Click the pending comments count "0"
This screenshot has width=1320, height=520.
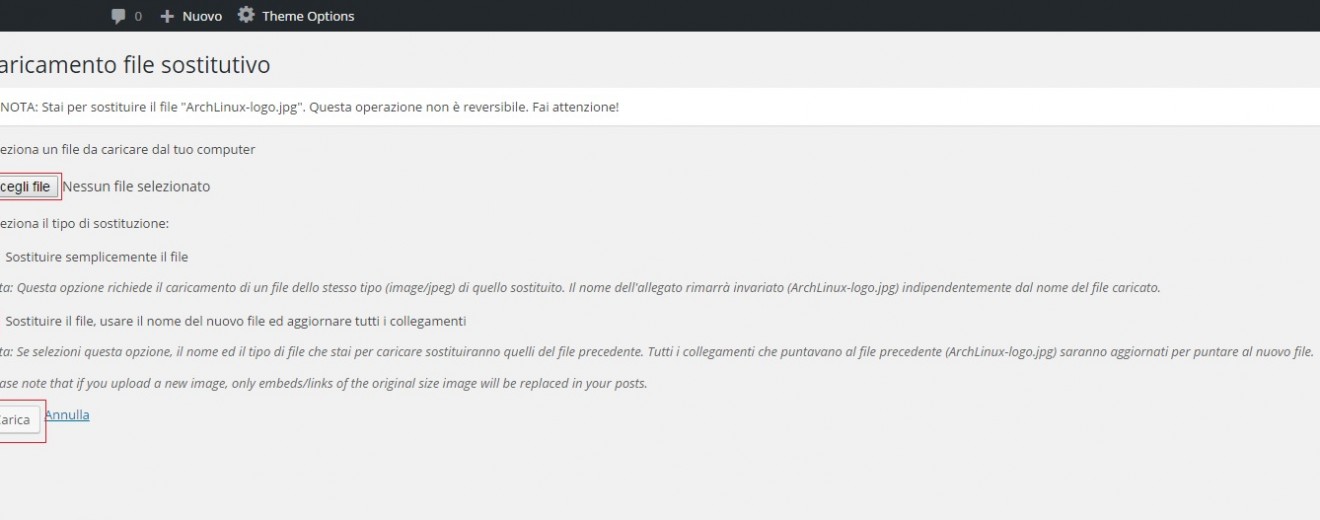(138, 16)
